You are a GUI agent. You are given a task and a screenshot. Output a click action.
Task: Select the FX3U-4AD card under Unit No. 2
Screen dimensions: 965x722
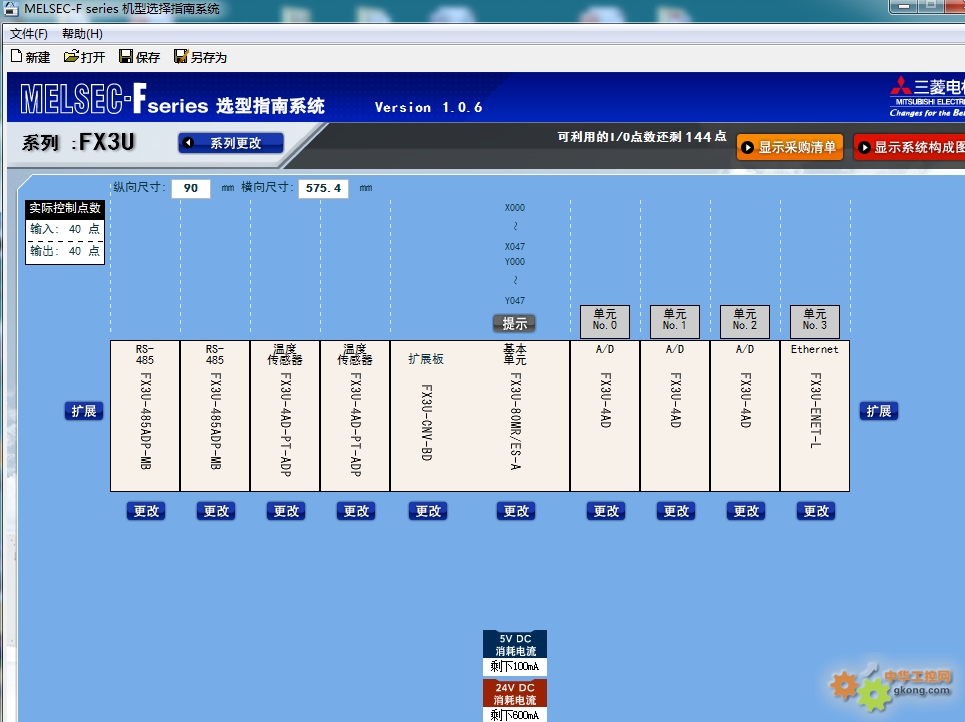[745, 416]
